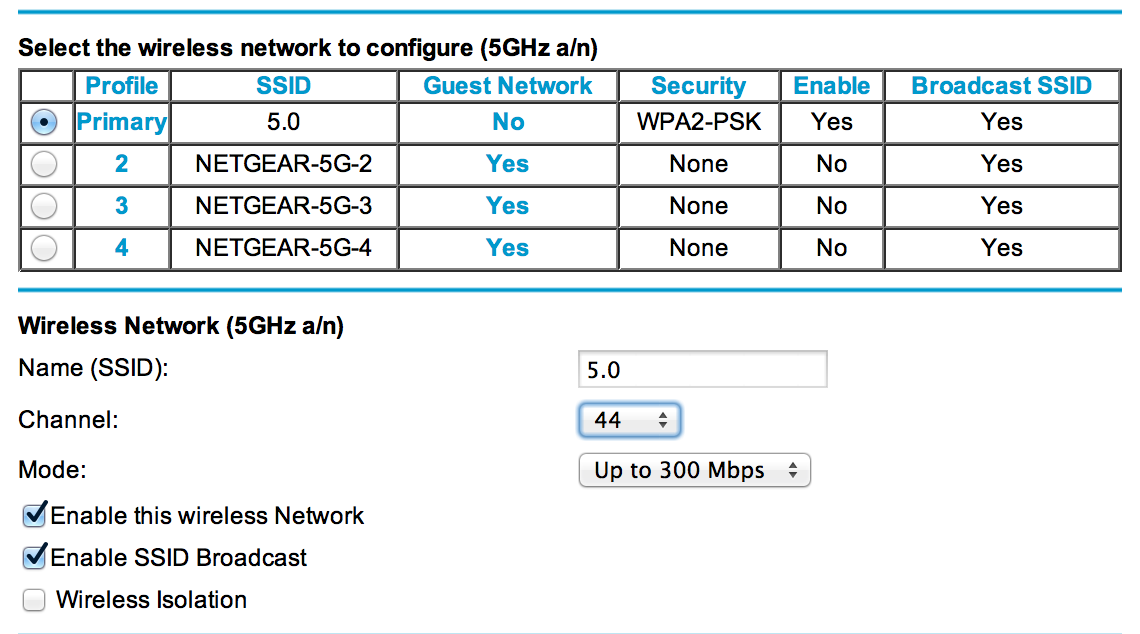1140x634 pixels.
Task: Select radio button for profile 2
Action: pos(44,164)
